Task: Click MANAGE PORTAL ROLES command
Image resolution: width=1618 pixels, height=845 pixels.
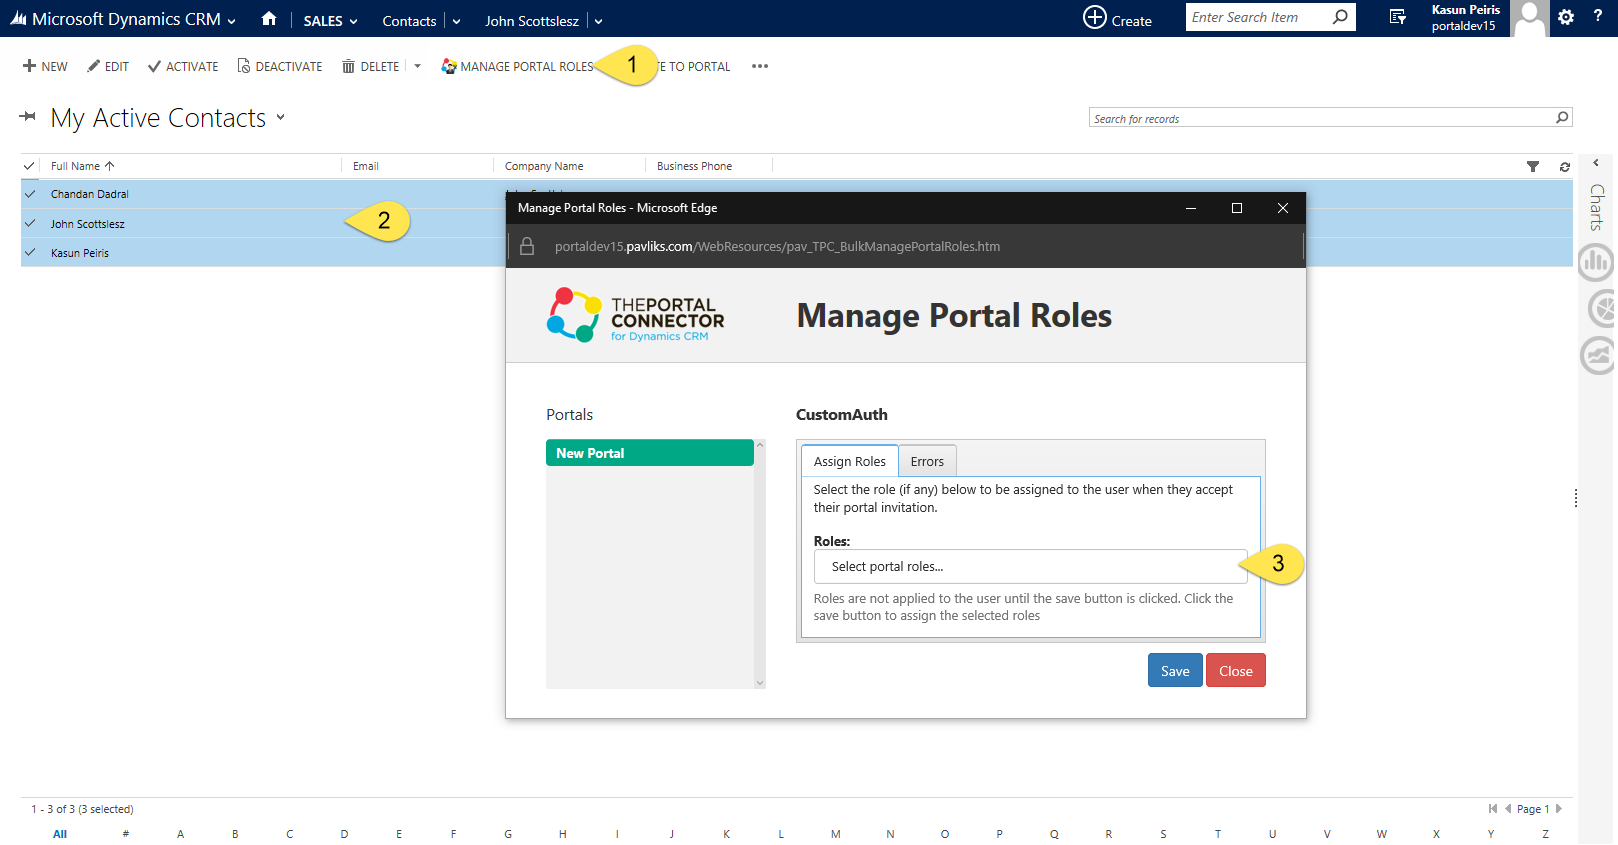Action: click(518, 67)
